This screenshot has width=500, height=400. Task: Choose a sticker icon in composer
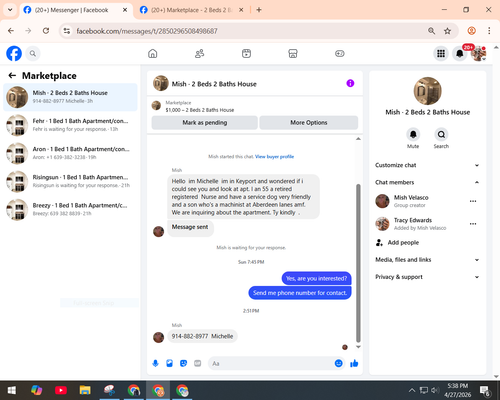click(183, 363)
